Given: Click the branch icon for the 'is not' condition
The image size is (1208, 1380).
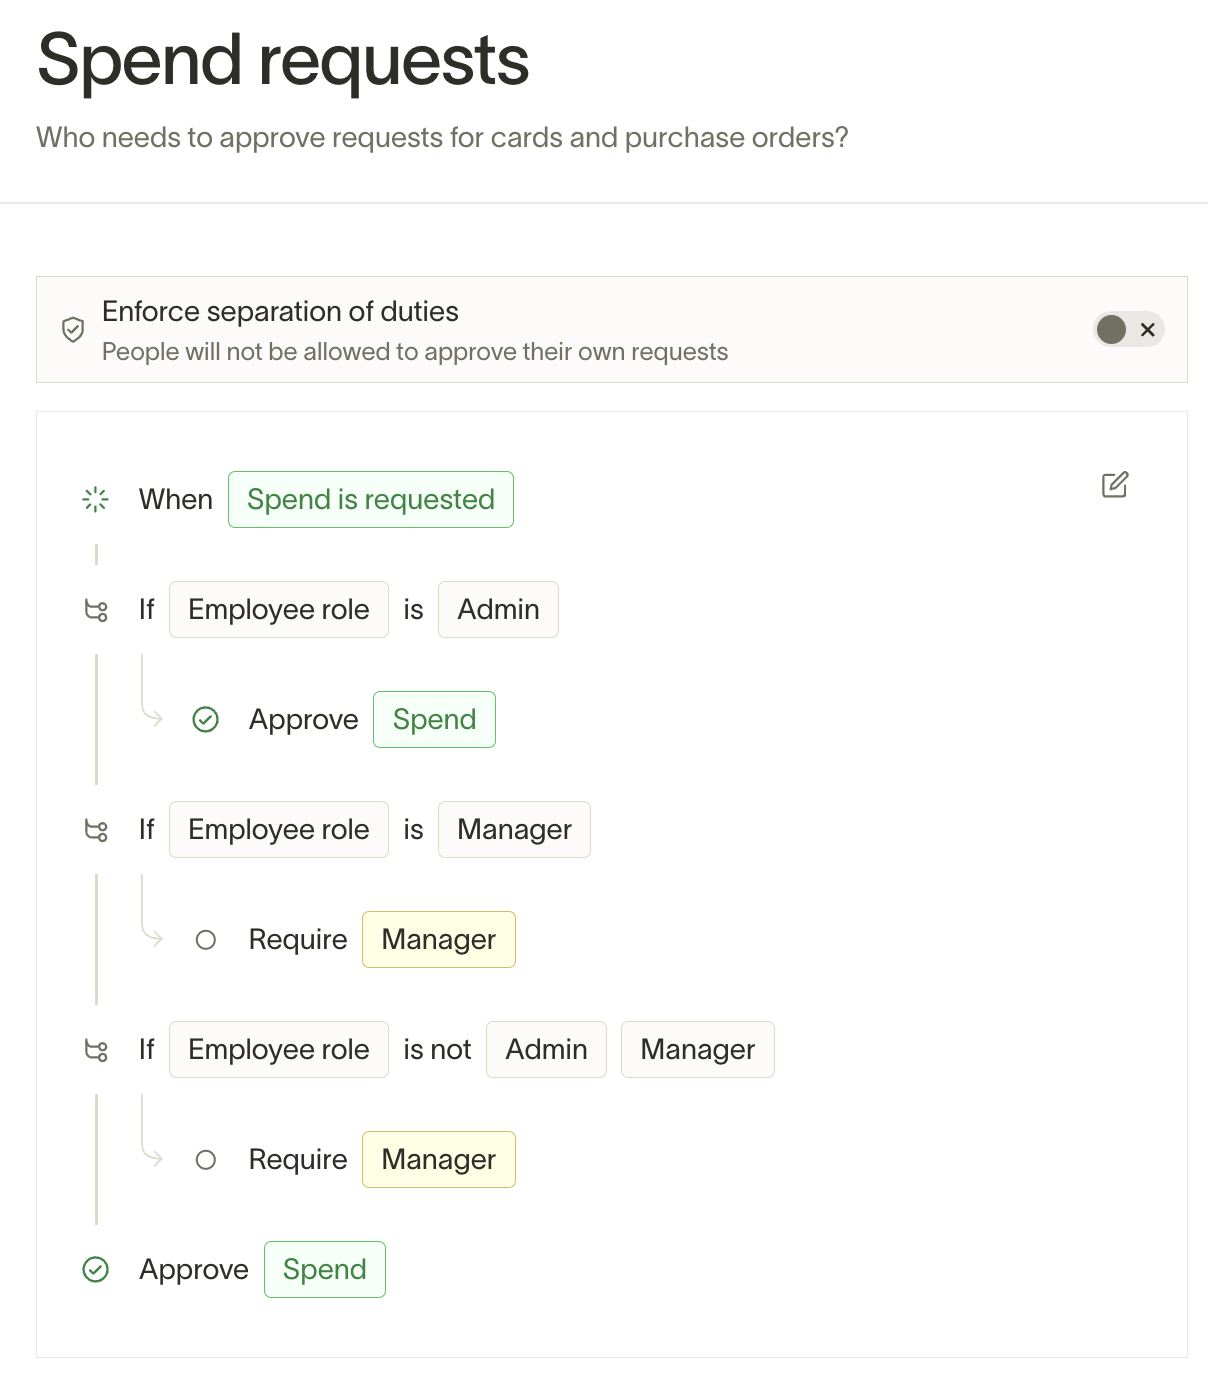Looking at the screenshot, I should tap(96, 1050).
